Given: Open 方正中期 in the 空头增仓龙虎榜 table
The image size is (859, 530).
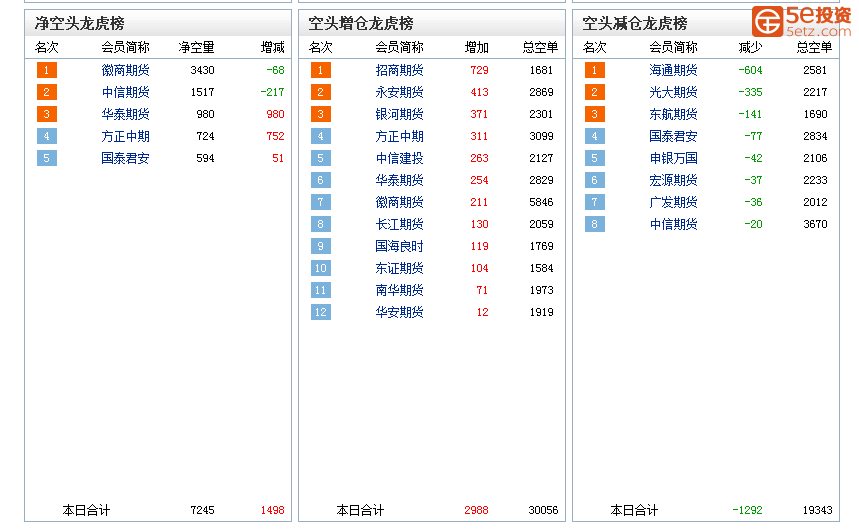Looking at the screenshot, I should pos(399,136).
